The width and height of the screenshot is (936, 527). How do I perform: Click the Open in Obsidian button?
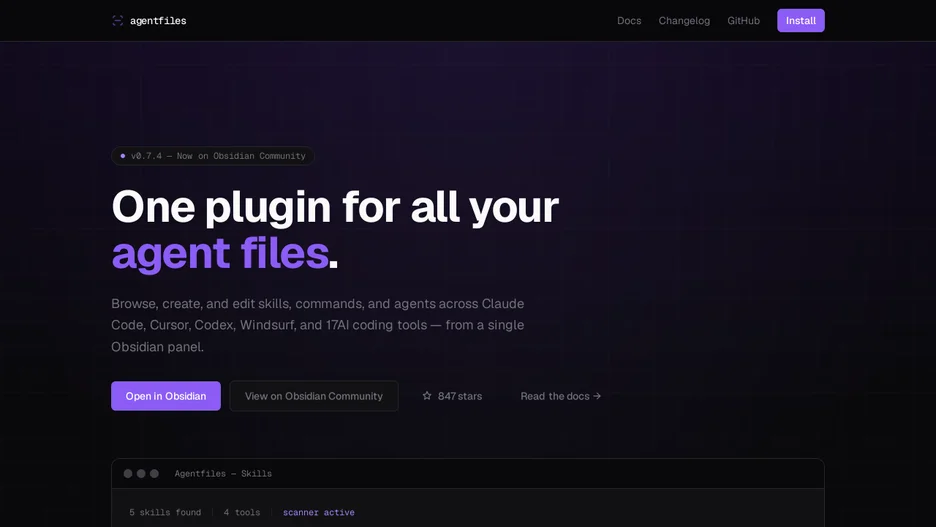pos(166,396)
